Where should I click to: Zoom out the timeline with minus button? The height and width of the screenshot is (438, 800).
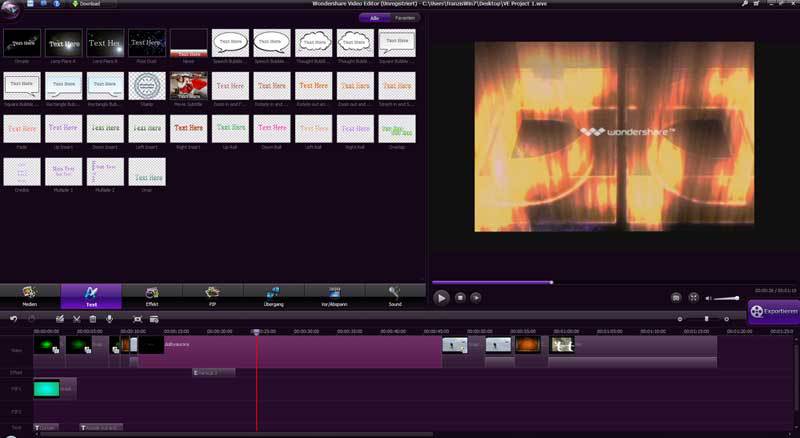(x=680, y=319)
